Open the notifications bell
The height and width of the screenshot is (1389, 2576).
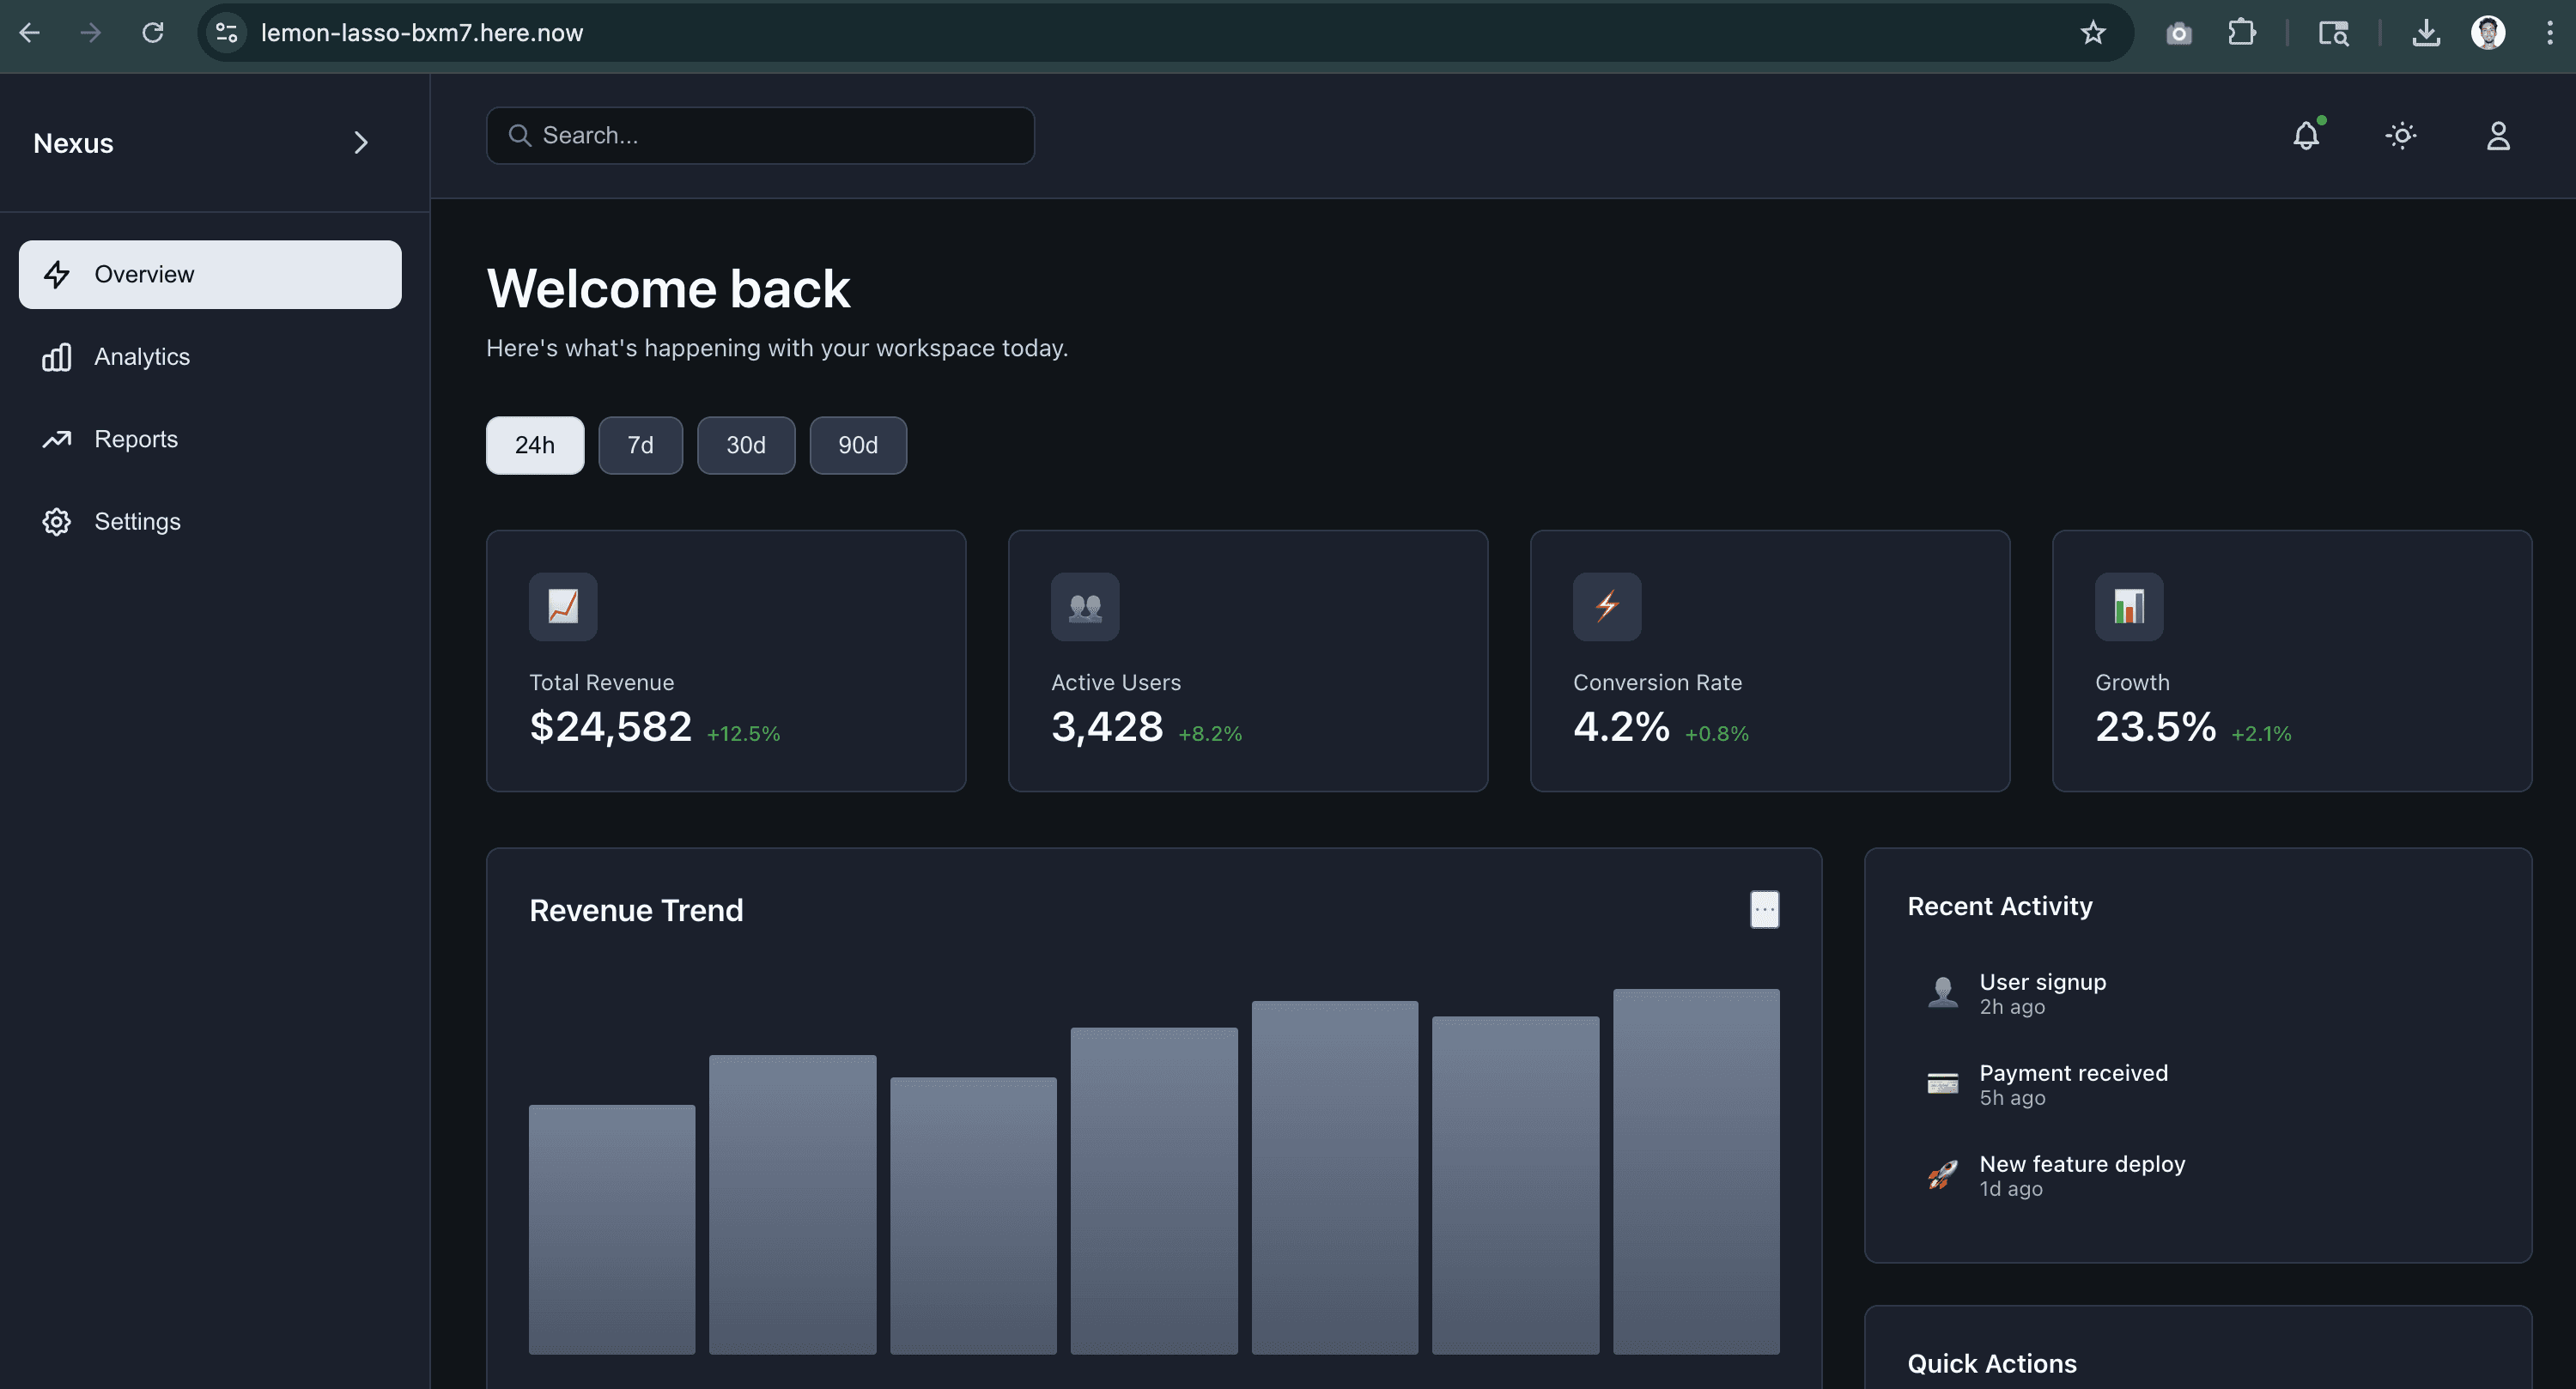pos(2305,136)
